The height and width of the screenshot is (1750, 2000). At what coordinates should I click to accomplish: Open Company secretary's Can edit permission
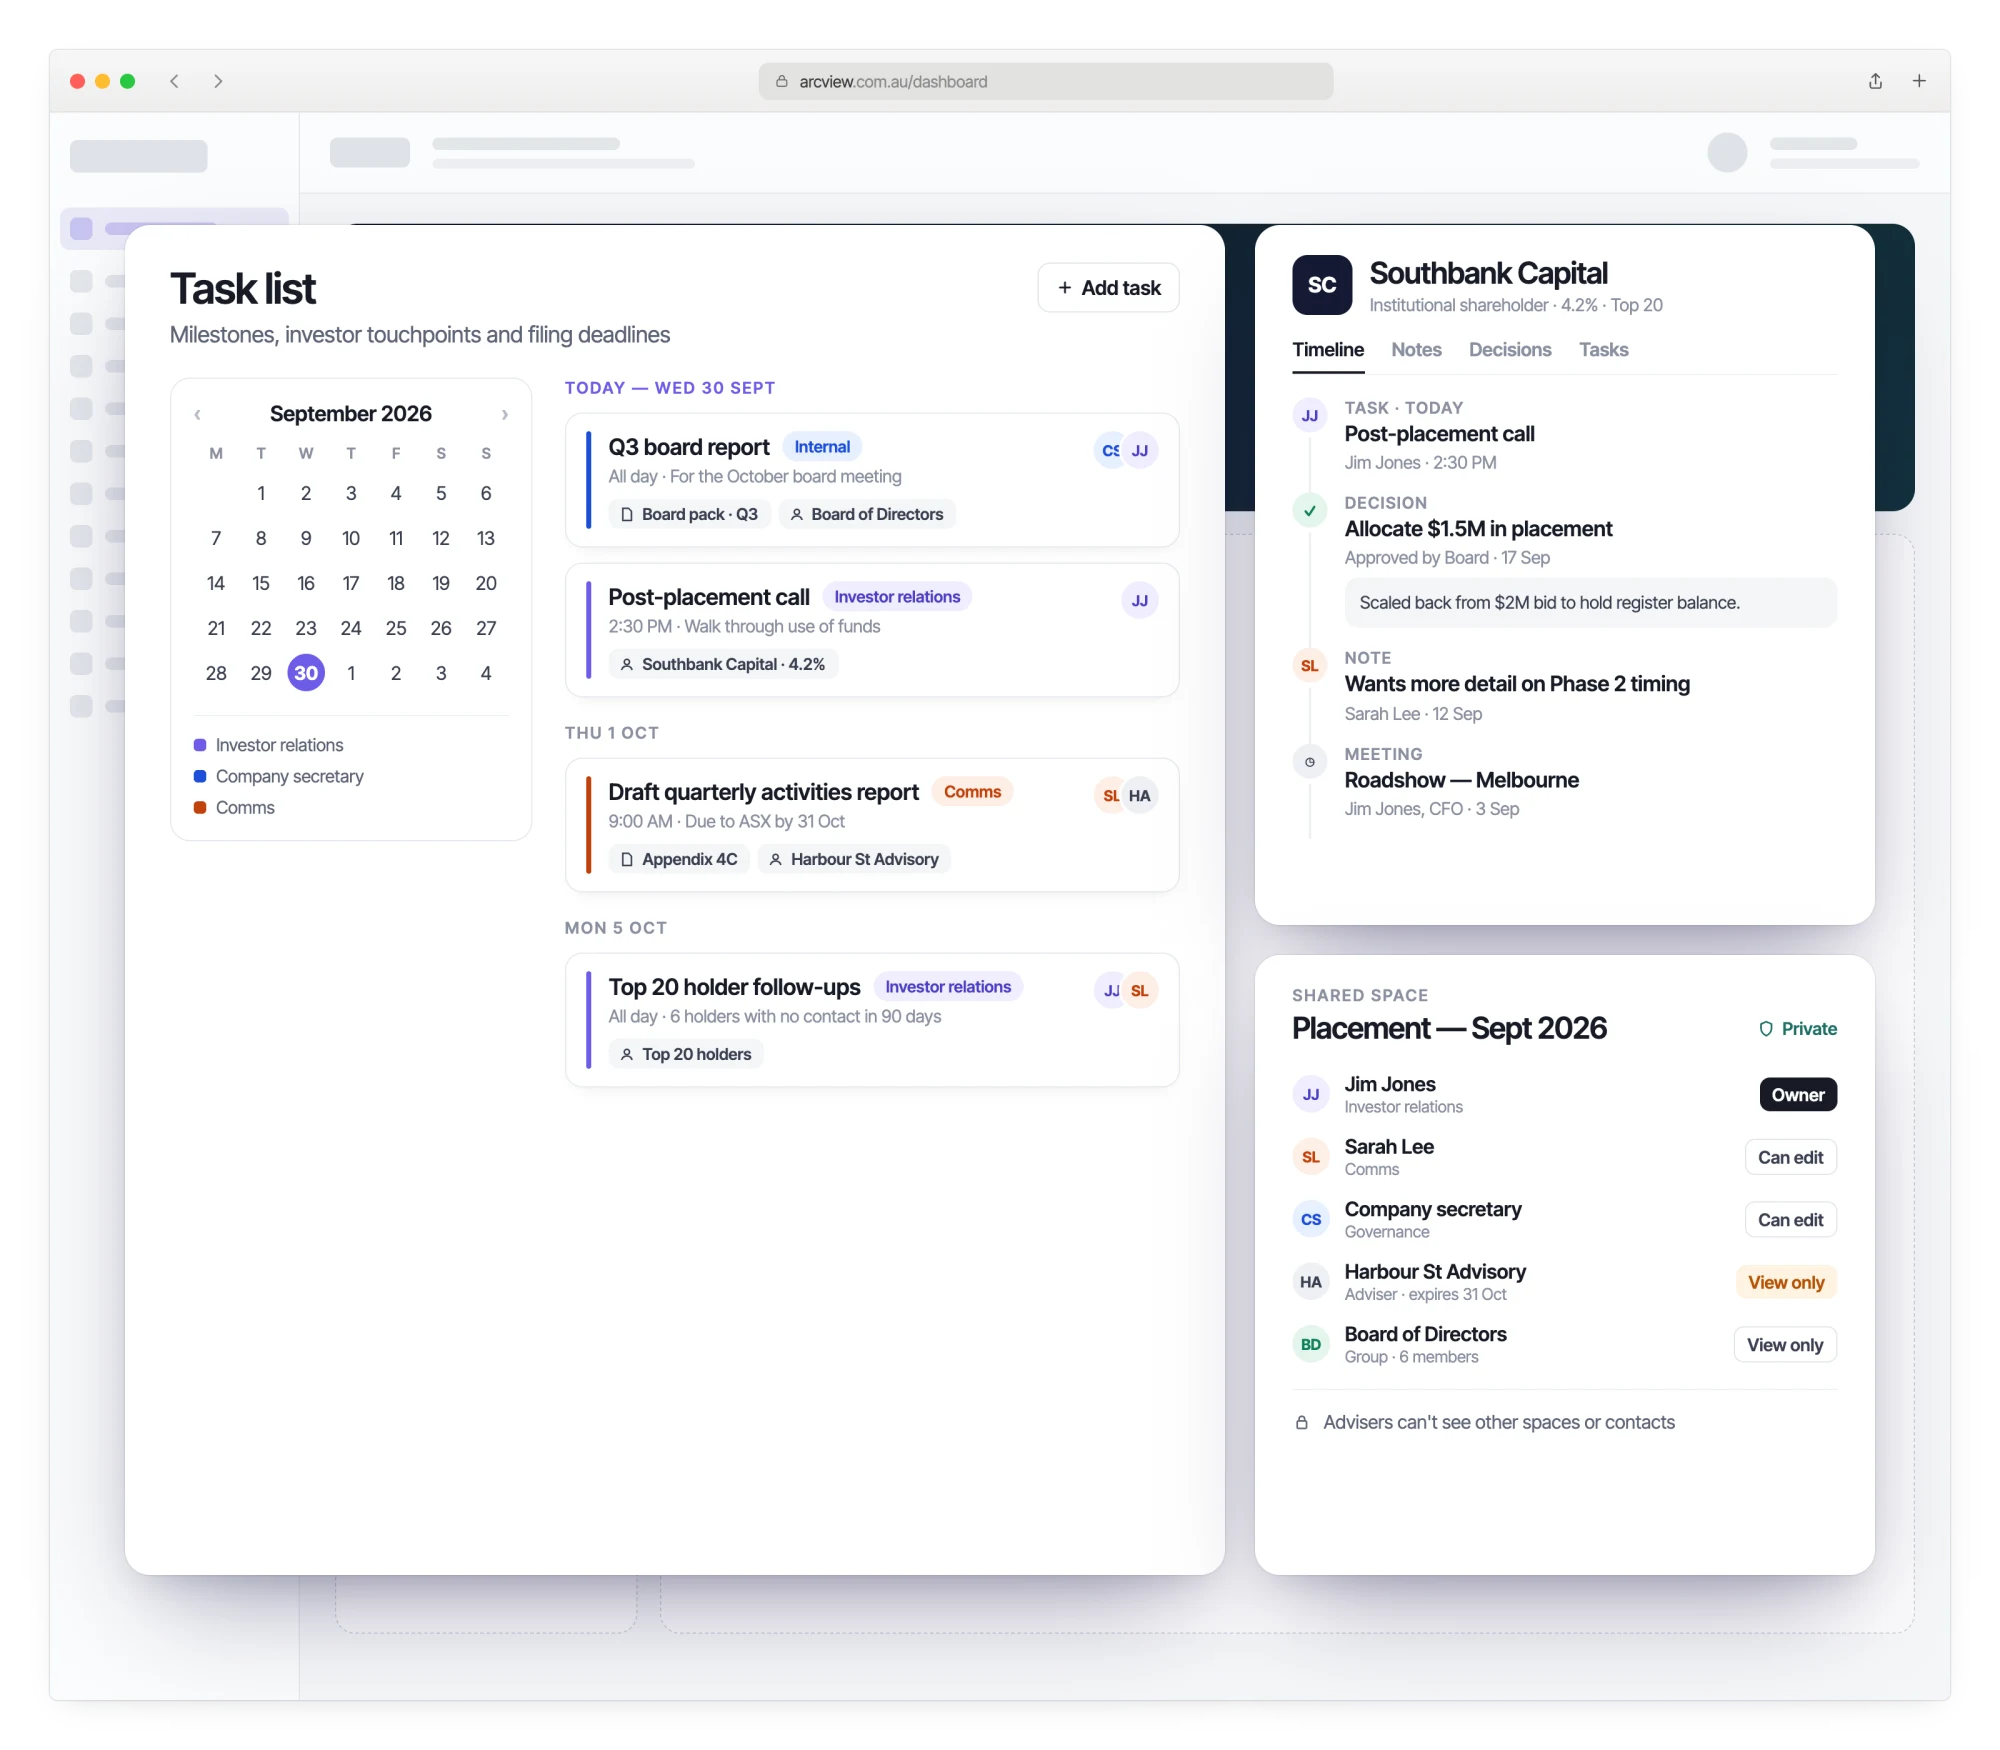click(1790, 1220)
